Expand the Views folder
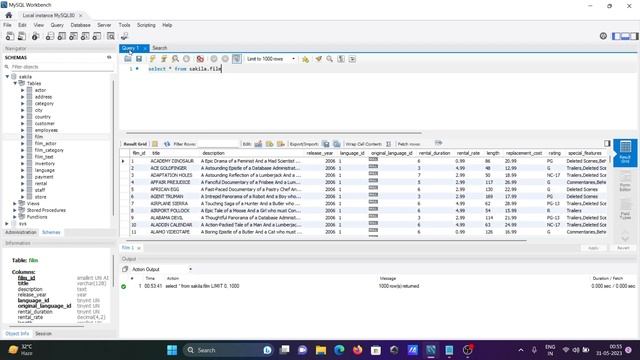This screenshot has width=640, height=360. pyautogui.click(x=15, y=203)
